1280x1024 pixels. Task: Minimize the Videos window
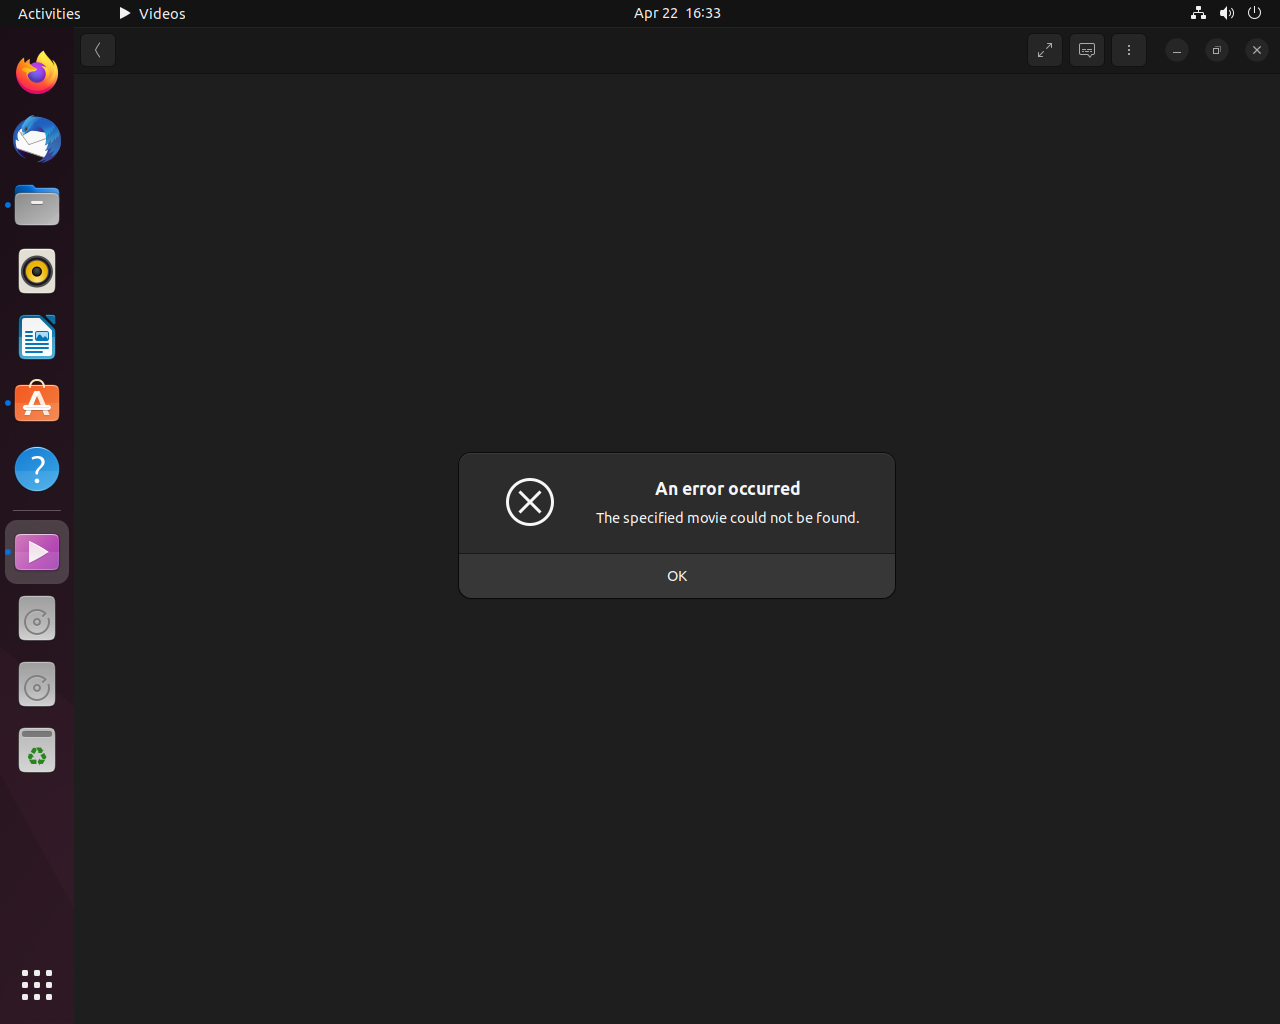(x=1177, y=50)
